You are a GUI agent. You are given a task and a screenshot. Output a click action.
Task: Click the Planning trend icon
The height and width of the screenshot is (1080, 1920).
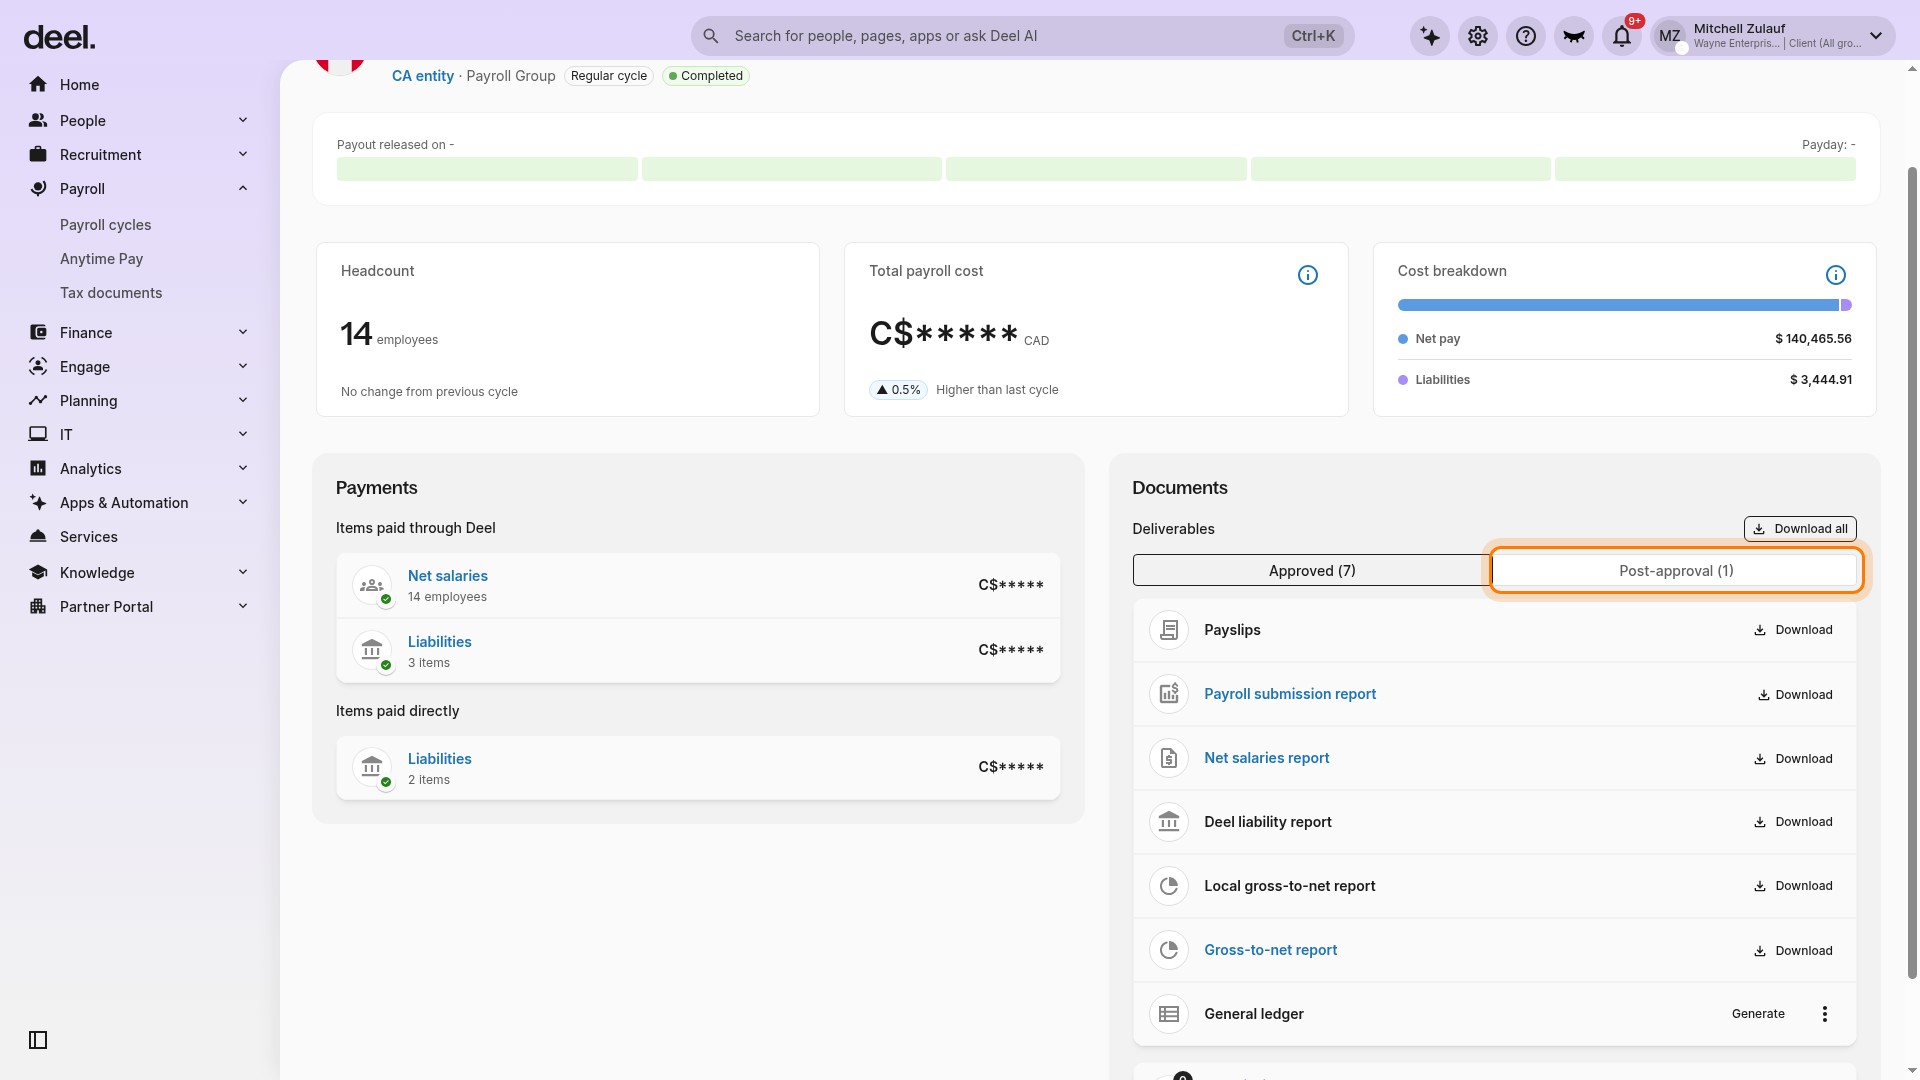point(38,400)
